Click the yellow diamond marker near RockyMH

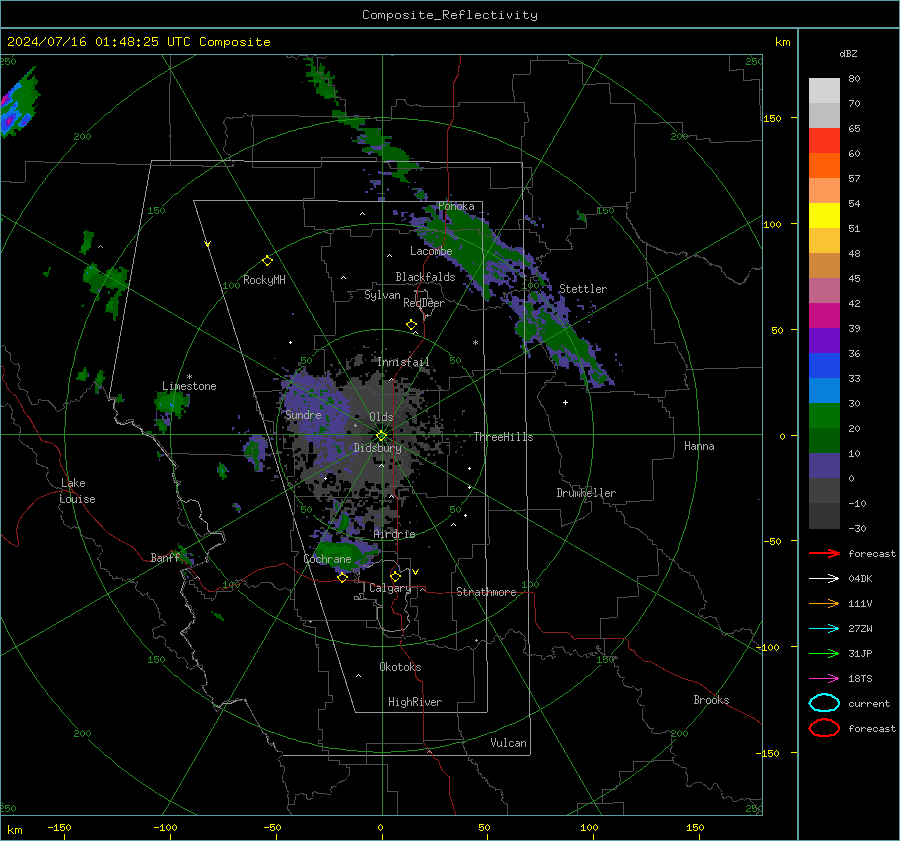(267, 261)
